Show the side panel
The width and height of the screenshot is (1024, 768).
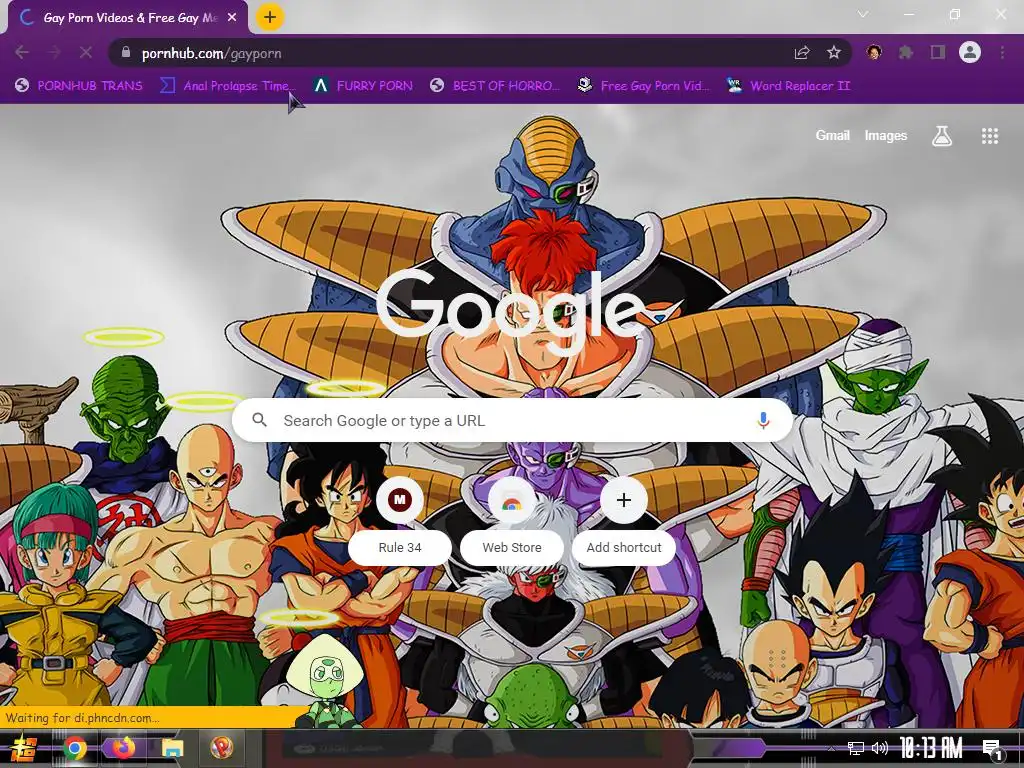[x=938, y=52]
